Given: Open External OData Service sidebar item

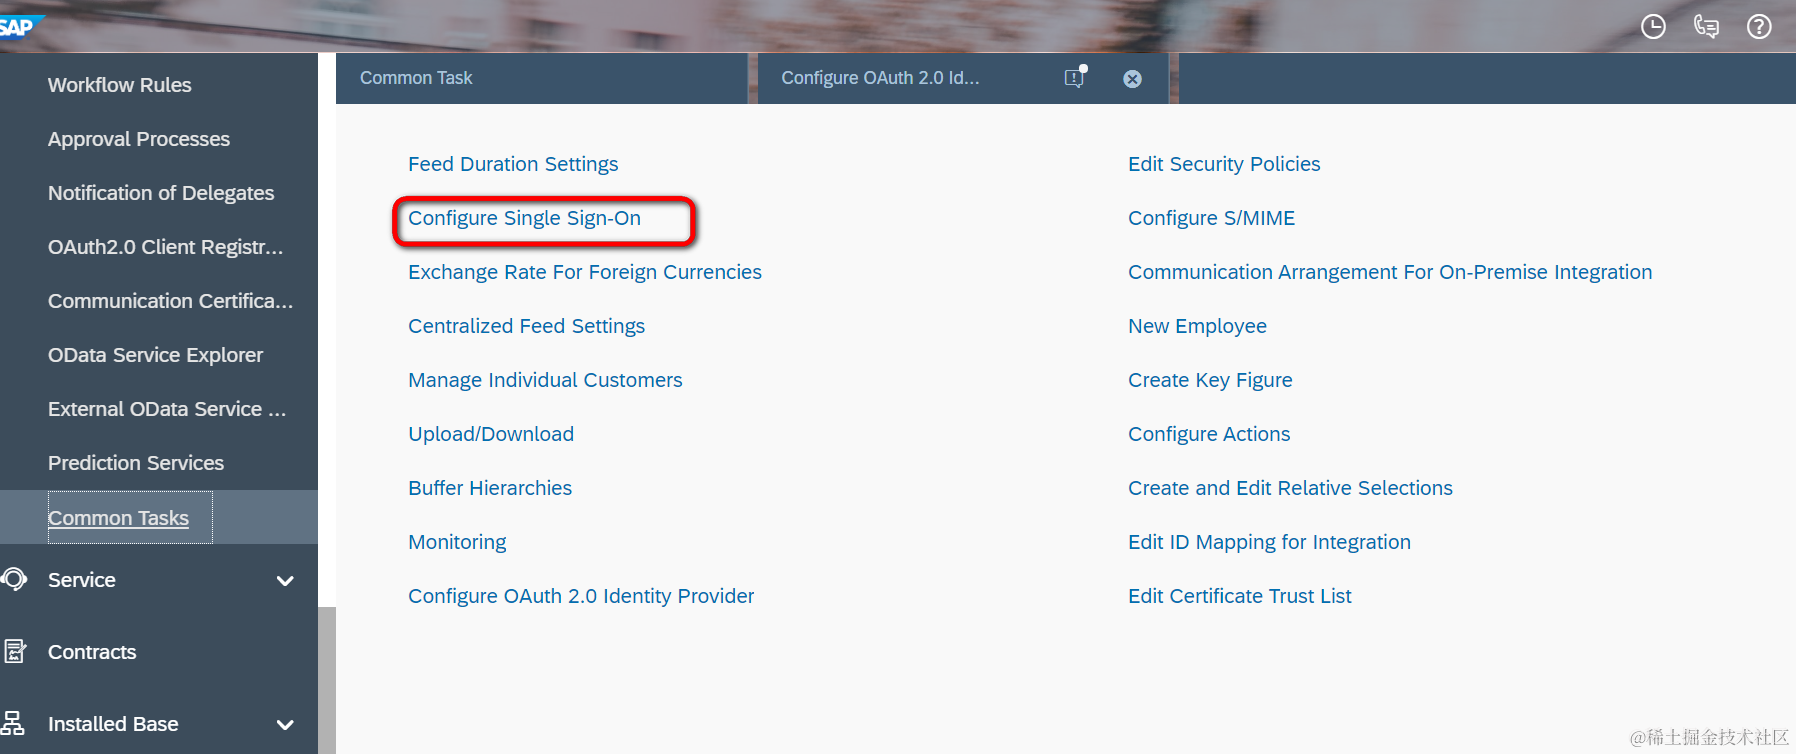Looking at the screenshot, I should coord(167,409).
